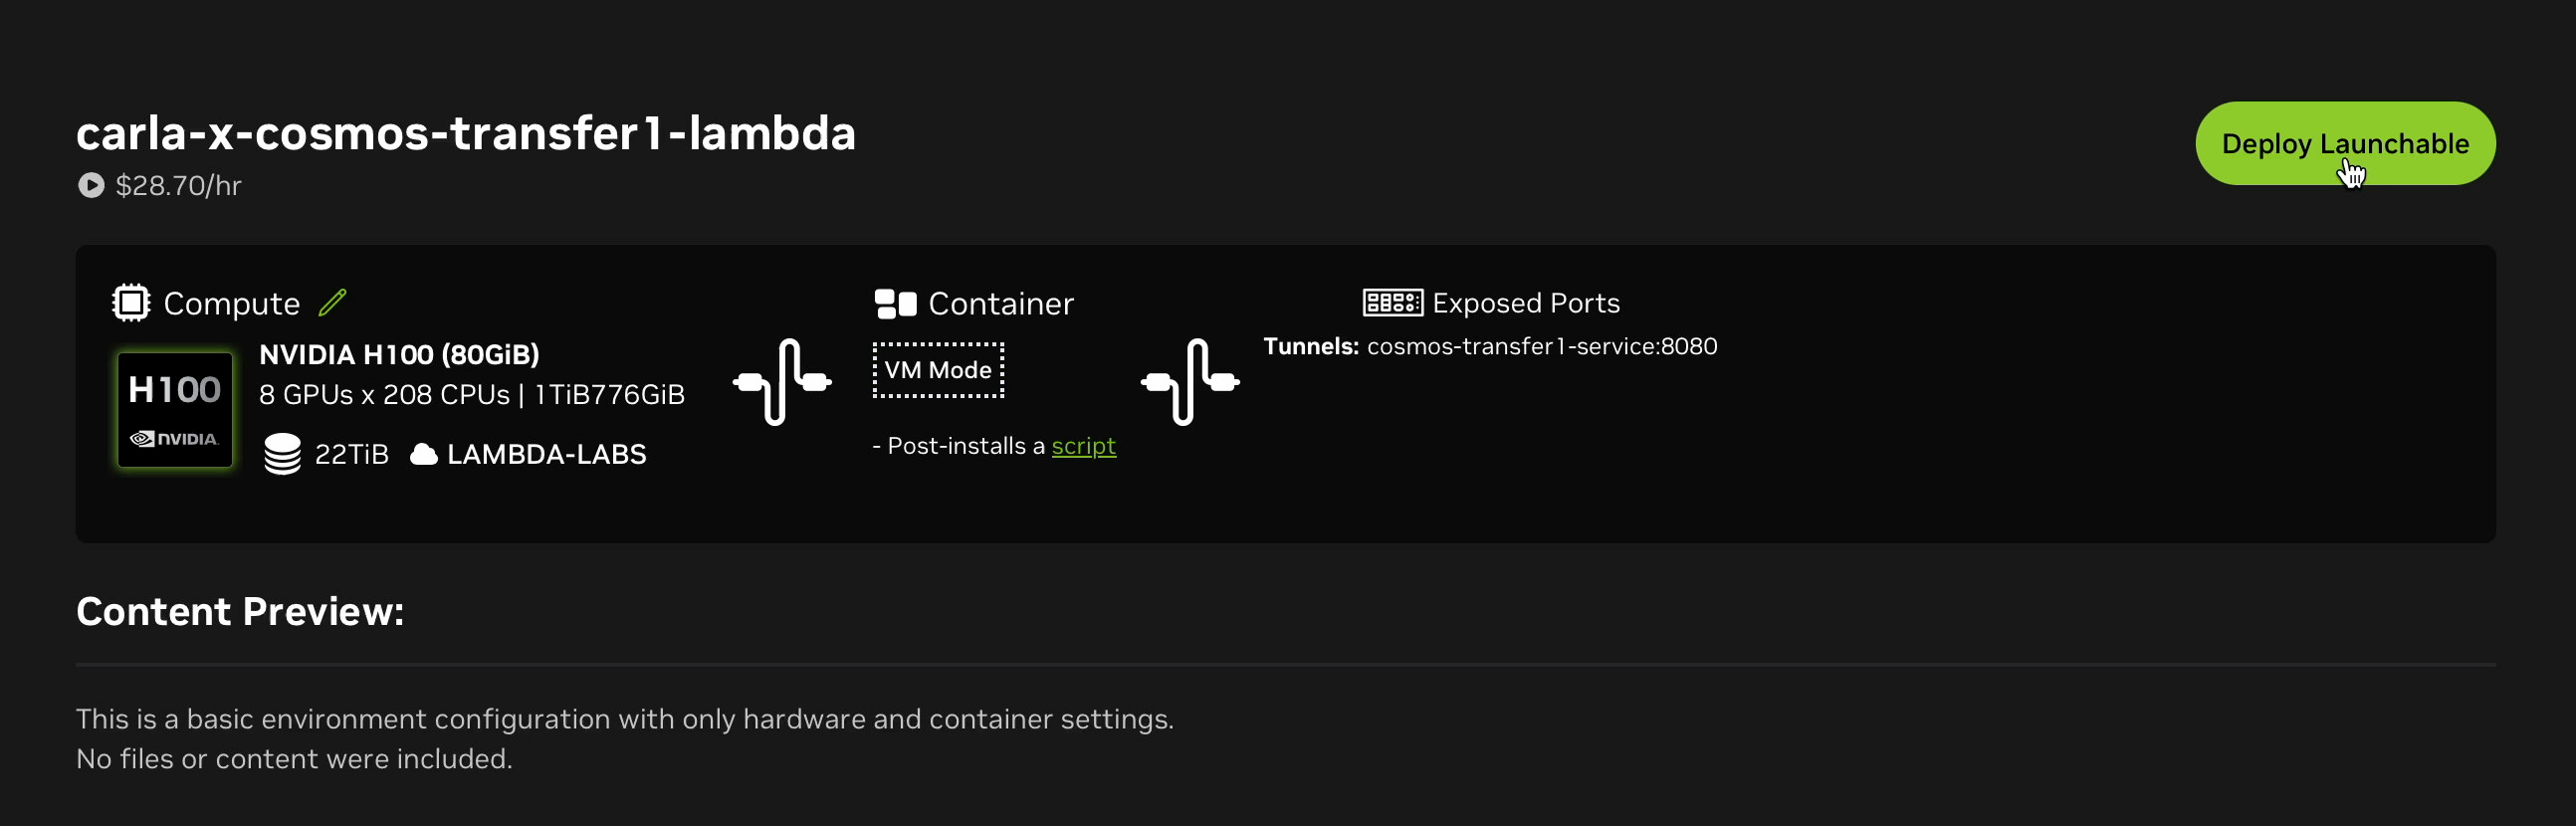This screenshot has height=826, width=2576.
Task: Click the Container blocks icon
Action: (895, 303)
